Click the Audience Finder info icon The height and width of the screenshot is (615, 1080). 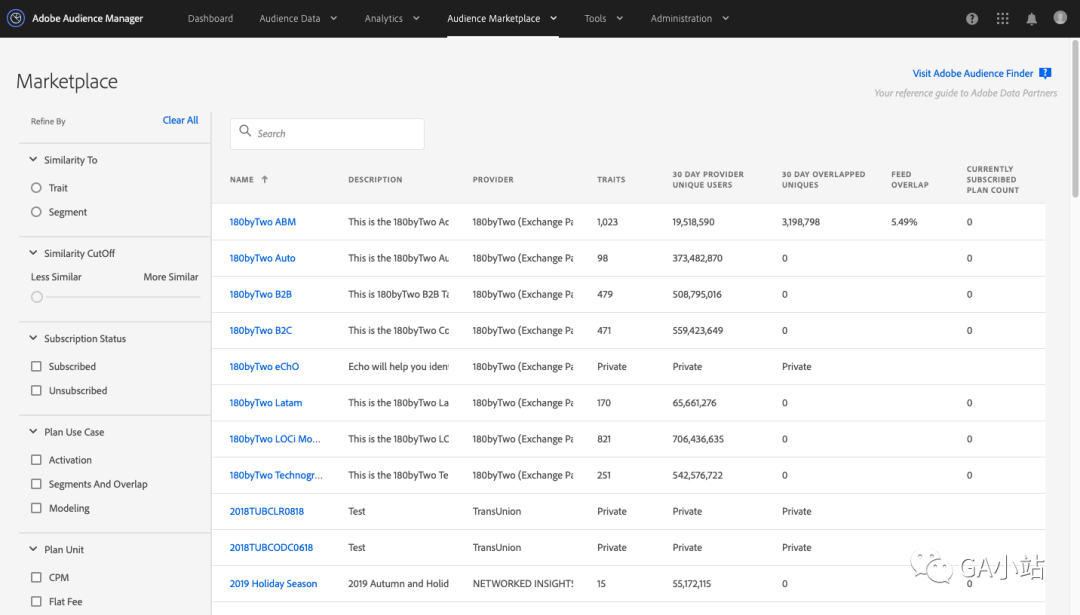(1045, 73)
